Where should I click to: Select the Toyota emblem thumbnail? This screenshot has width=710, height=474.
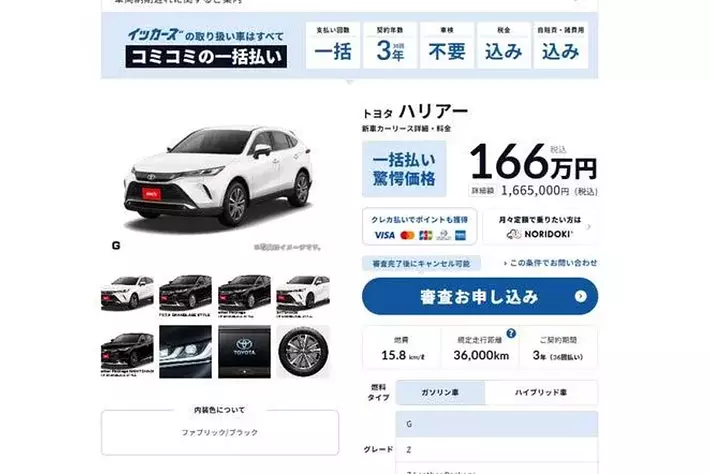pyautogui.click(x=245, y=352)
